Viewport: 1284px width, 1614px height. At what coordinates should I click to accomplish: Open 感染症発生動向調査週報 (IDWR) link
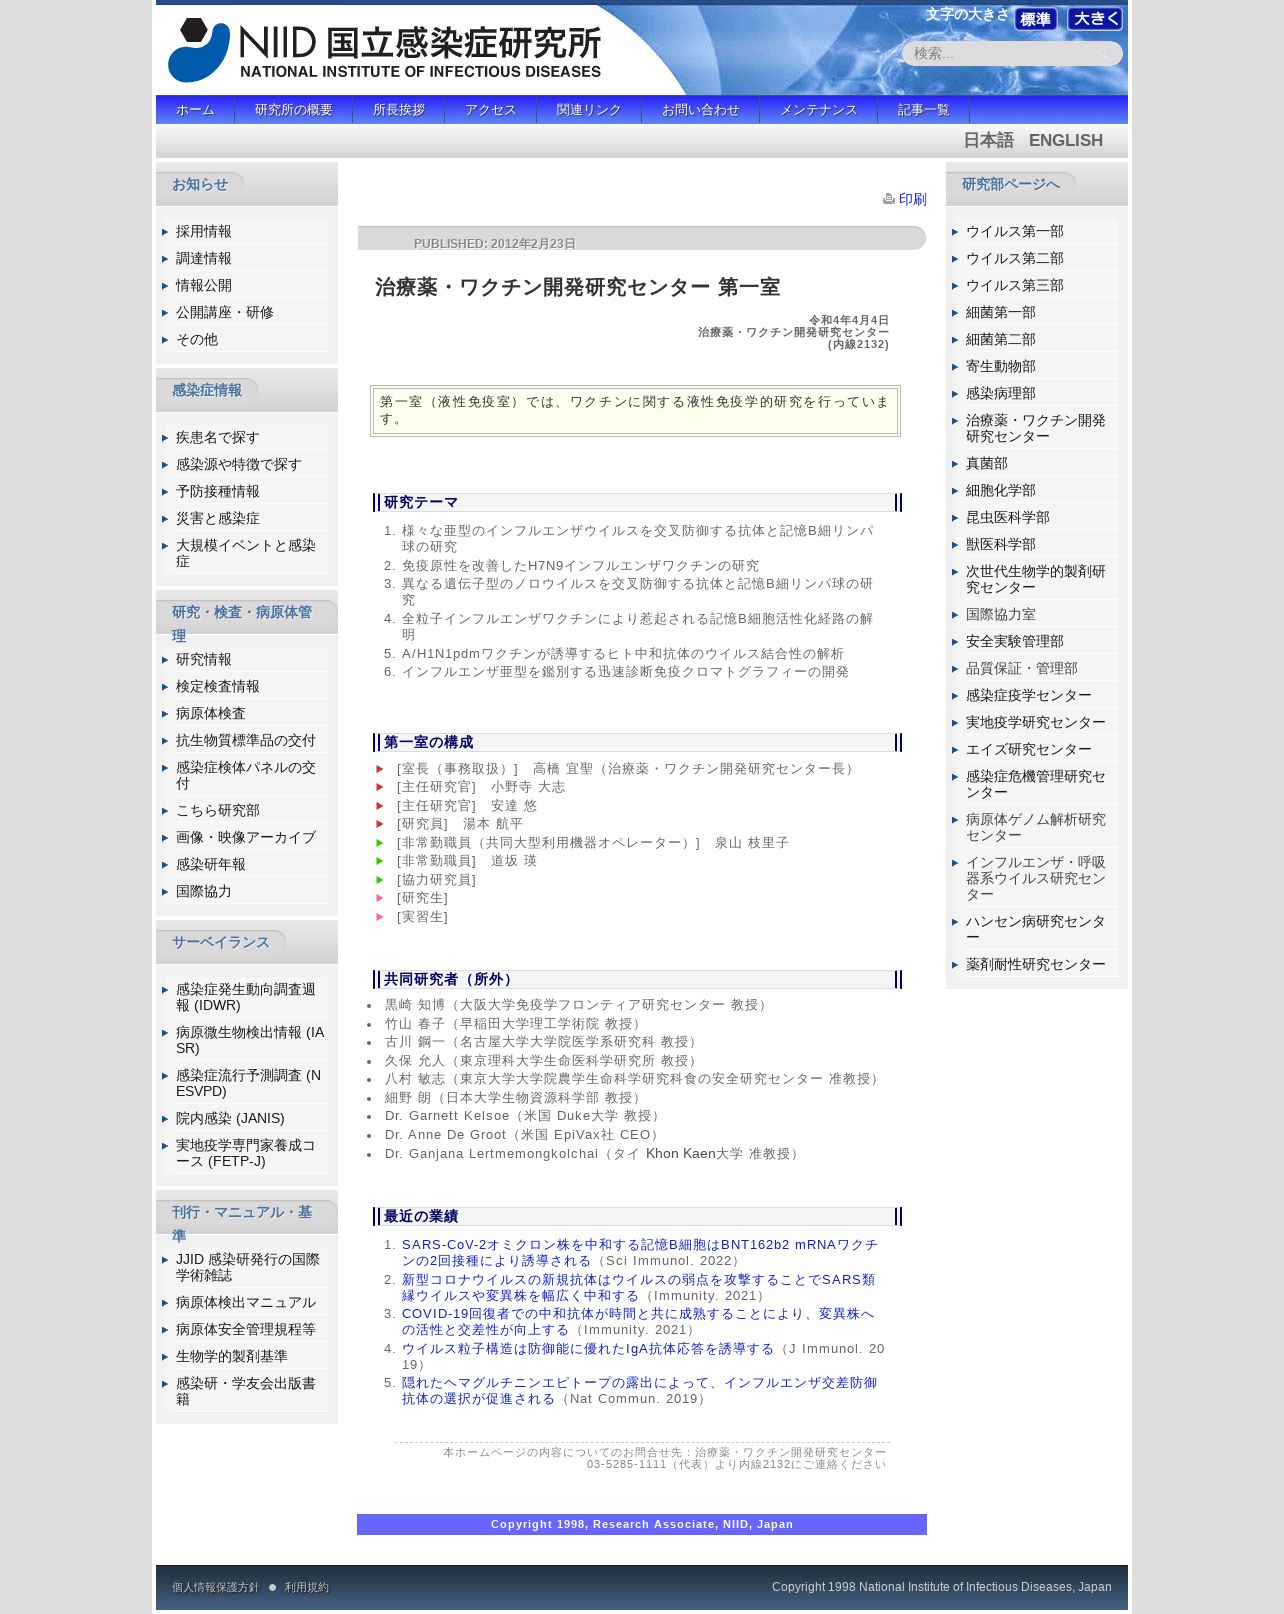coord(246,998)
